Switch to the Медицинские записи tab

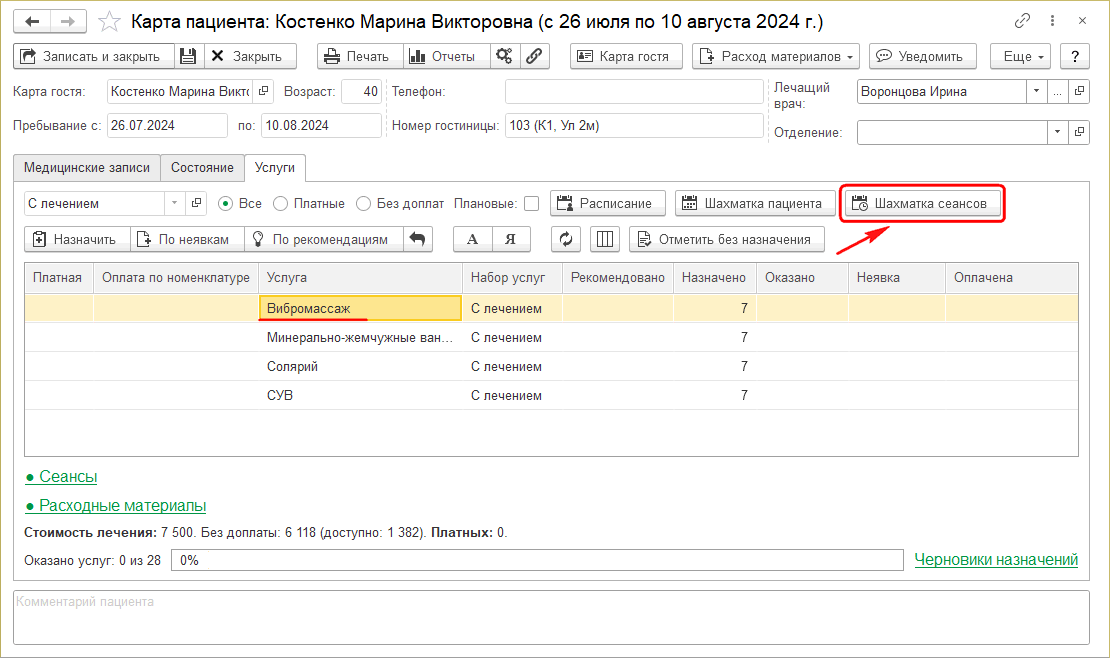tap(87, 168)
